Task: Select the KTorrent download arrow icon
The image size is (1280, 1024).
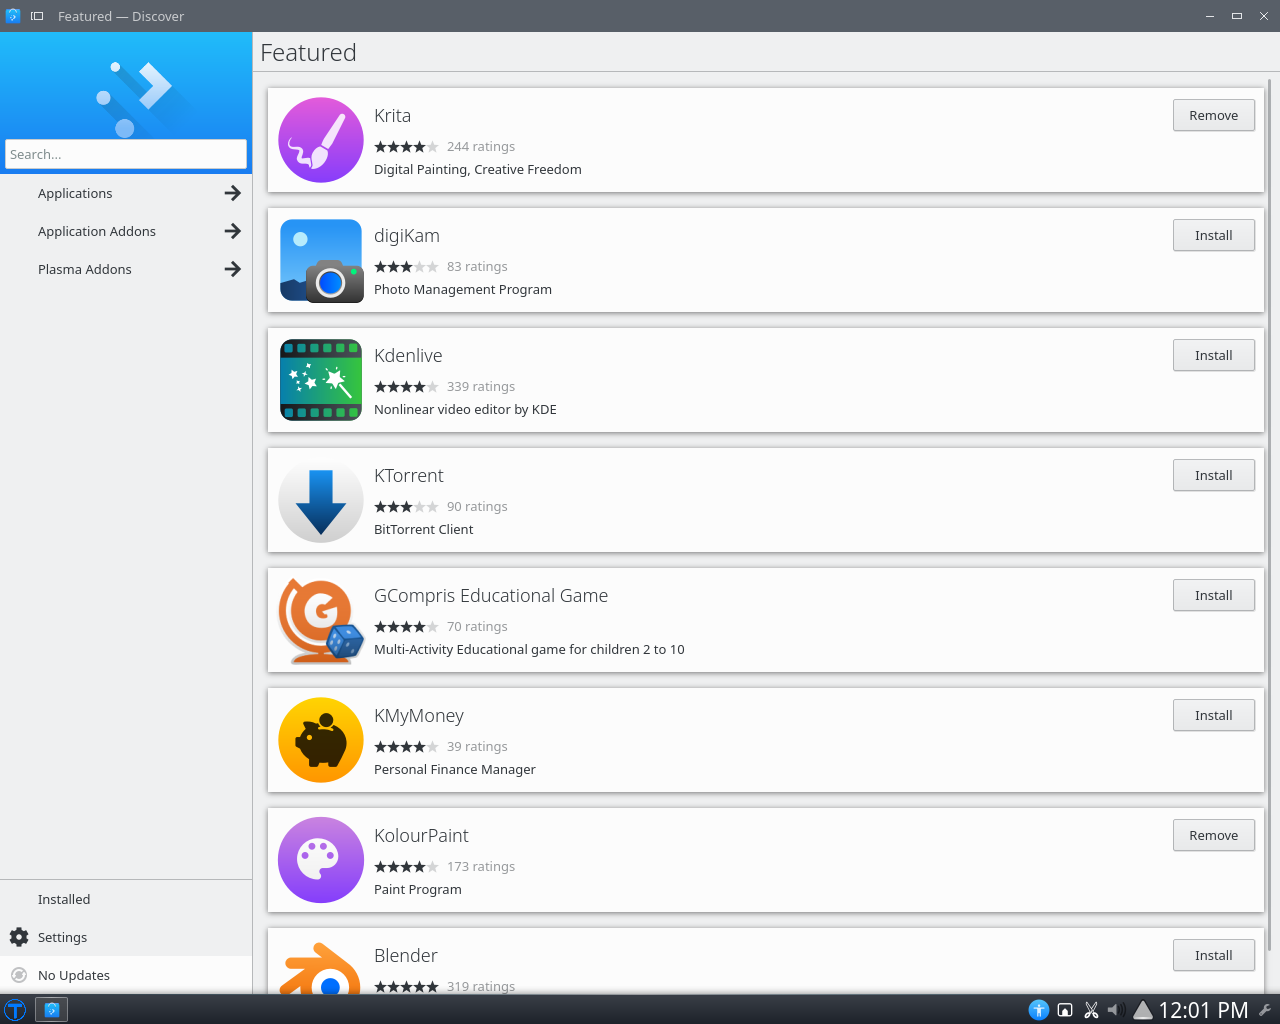Action: click(x=321, y=500)
